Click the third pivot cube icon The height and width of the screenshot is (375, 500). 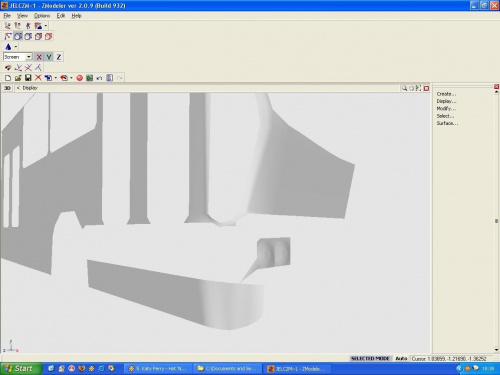coord(28,36)
